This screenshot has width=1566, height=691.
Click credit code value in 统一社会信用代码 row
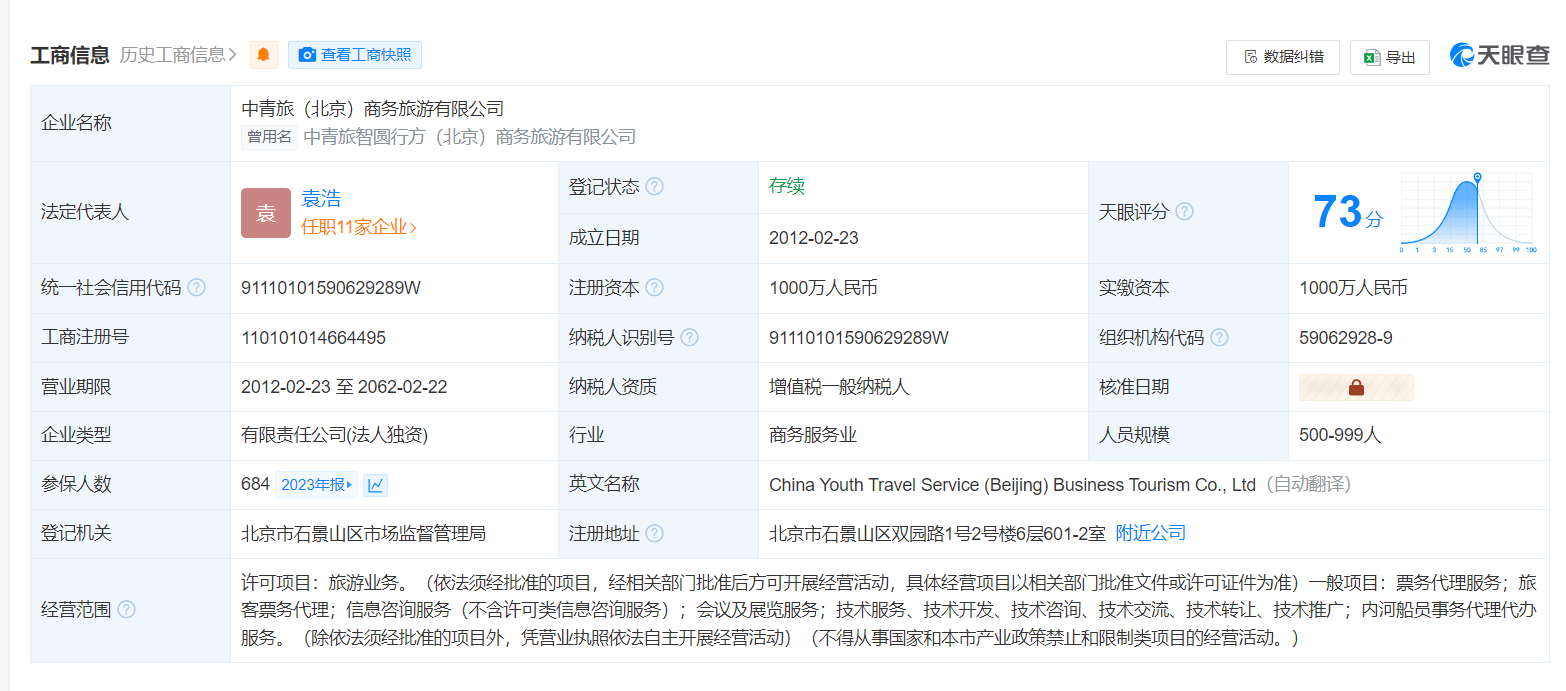point(331,288)
